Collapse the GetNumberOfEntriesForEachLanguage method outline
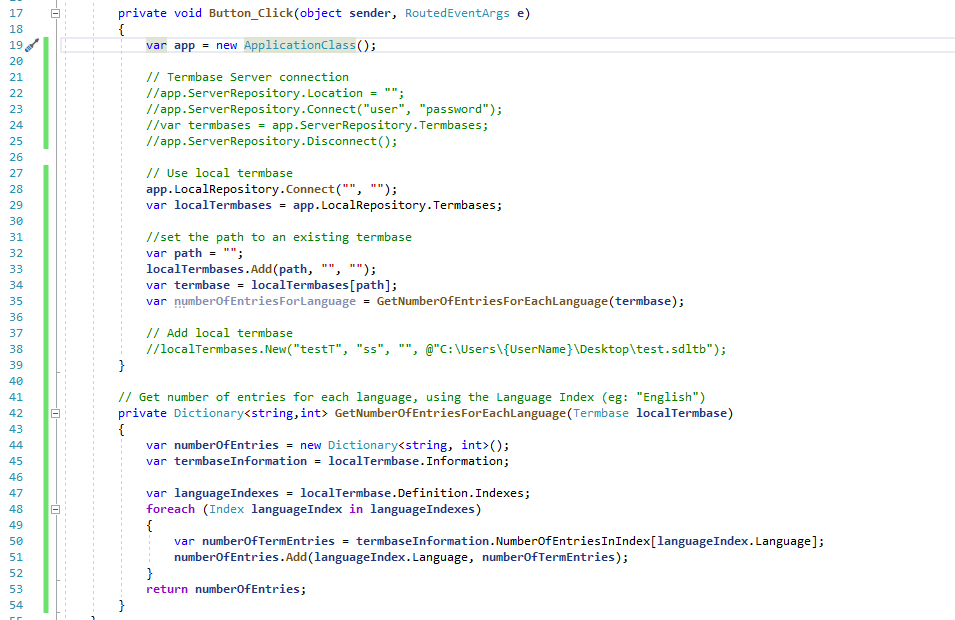The image size is (955, 620). click(x=55, y=414)
